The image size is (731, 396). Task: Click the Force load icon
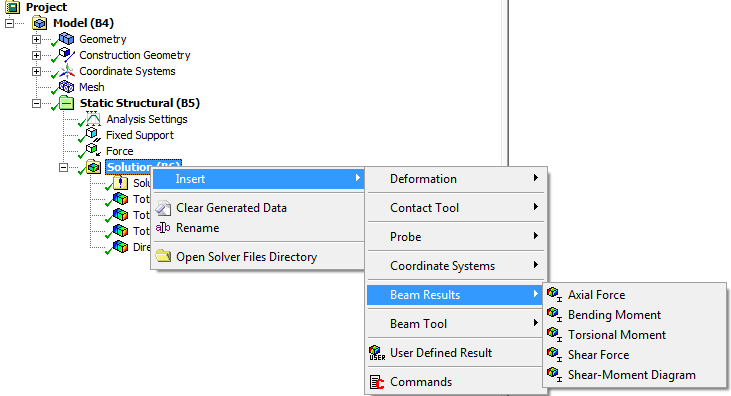point(93,151)
